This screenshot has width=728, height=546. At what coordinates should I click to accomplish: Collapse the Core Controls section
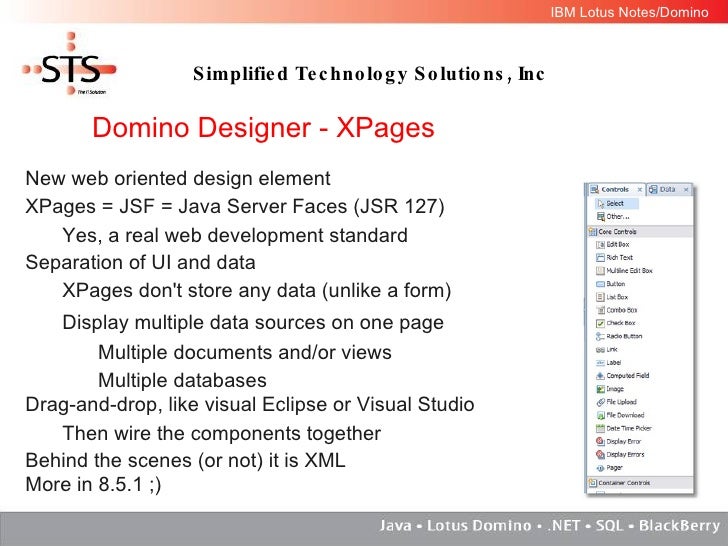point(640,231)
